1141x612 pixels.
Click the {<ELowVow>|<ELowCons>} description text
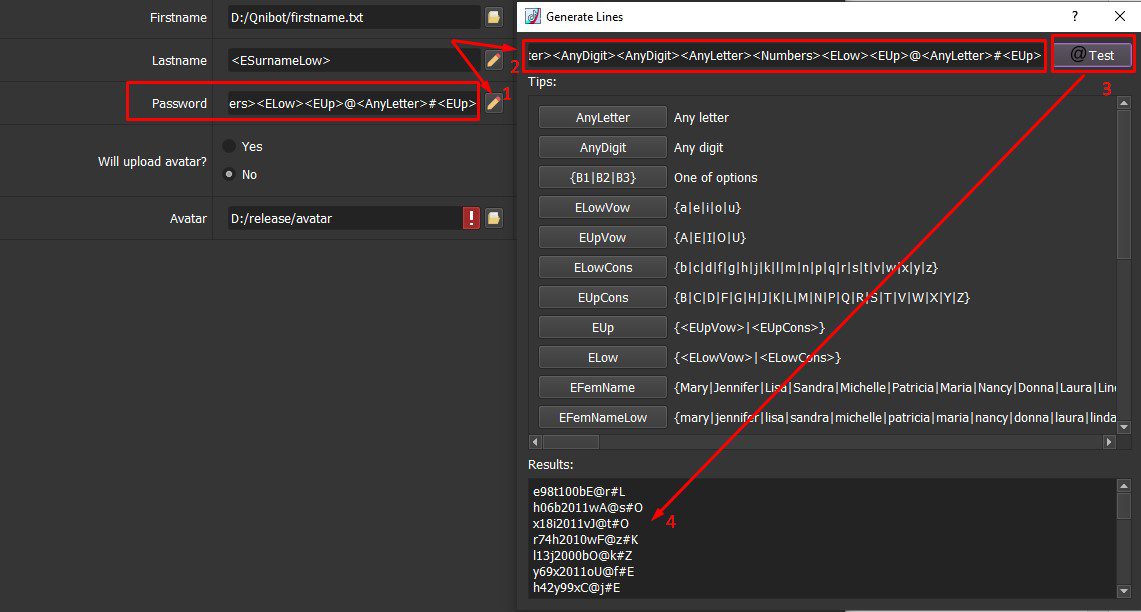[758, 357]
